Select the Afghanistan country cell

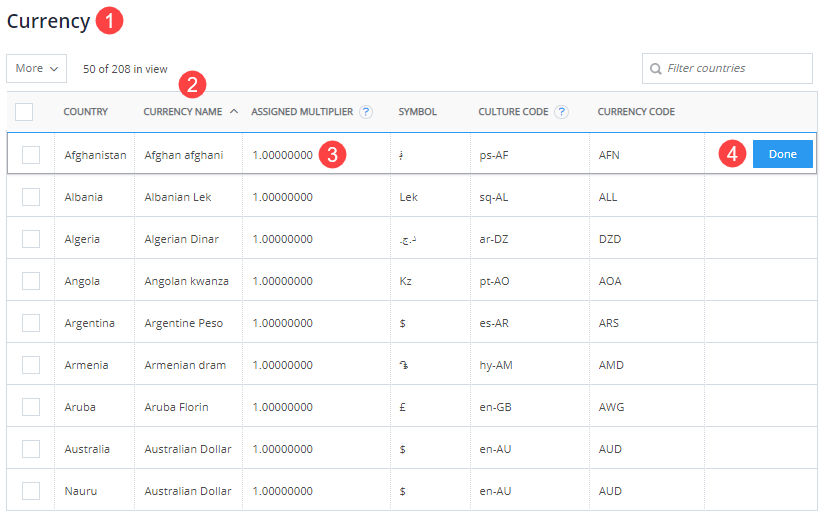pos(95,155)
